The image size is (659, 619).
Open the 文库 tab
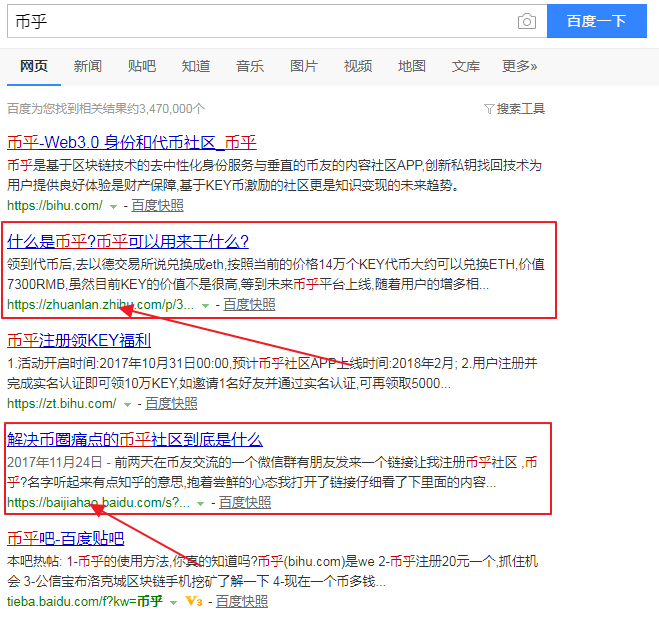(x=466, y=66)
